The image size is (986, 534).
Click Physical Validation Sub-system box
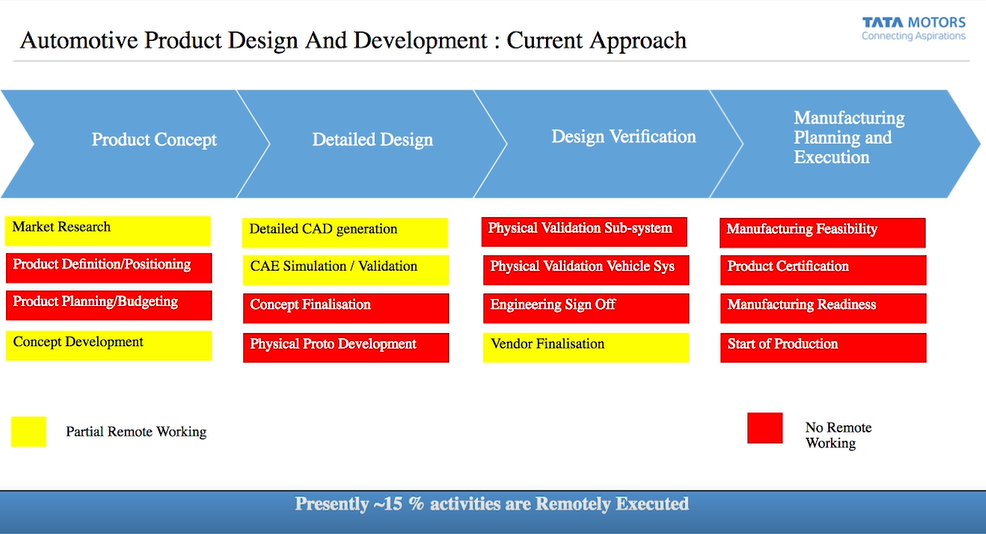[584, 231]
